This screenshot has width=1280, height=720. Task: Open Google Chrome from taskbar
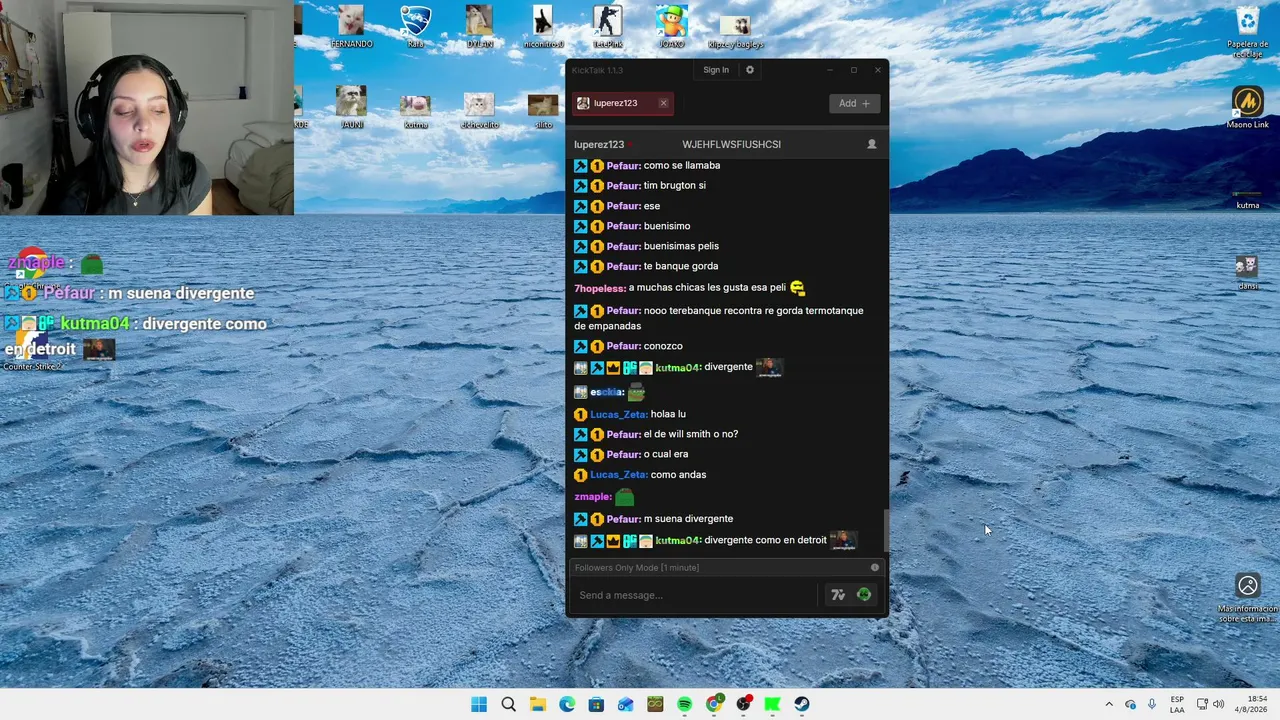[714, 704]
